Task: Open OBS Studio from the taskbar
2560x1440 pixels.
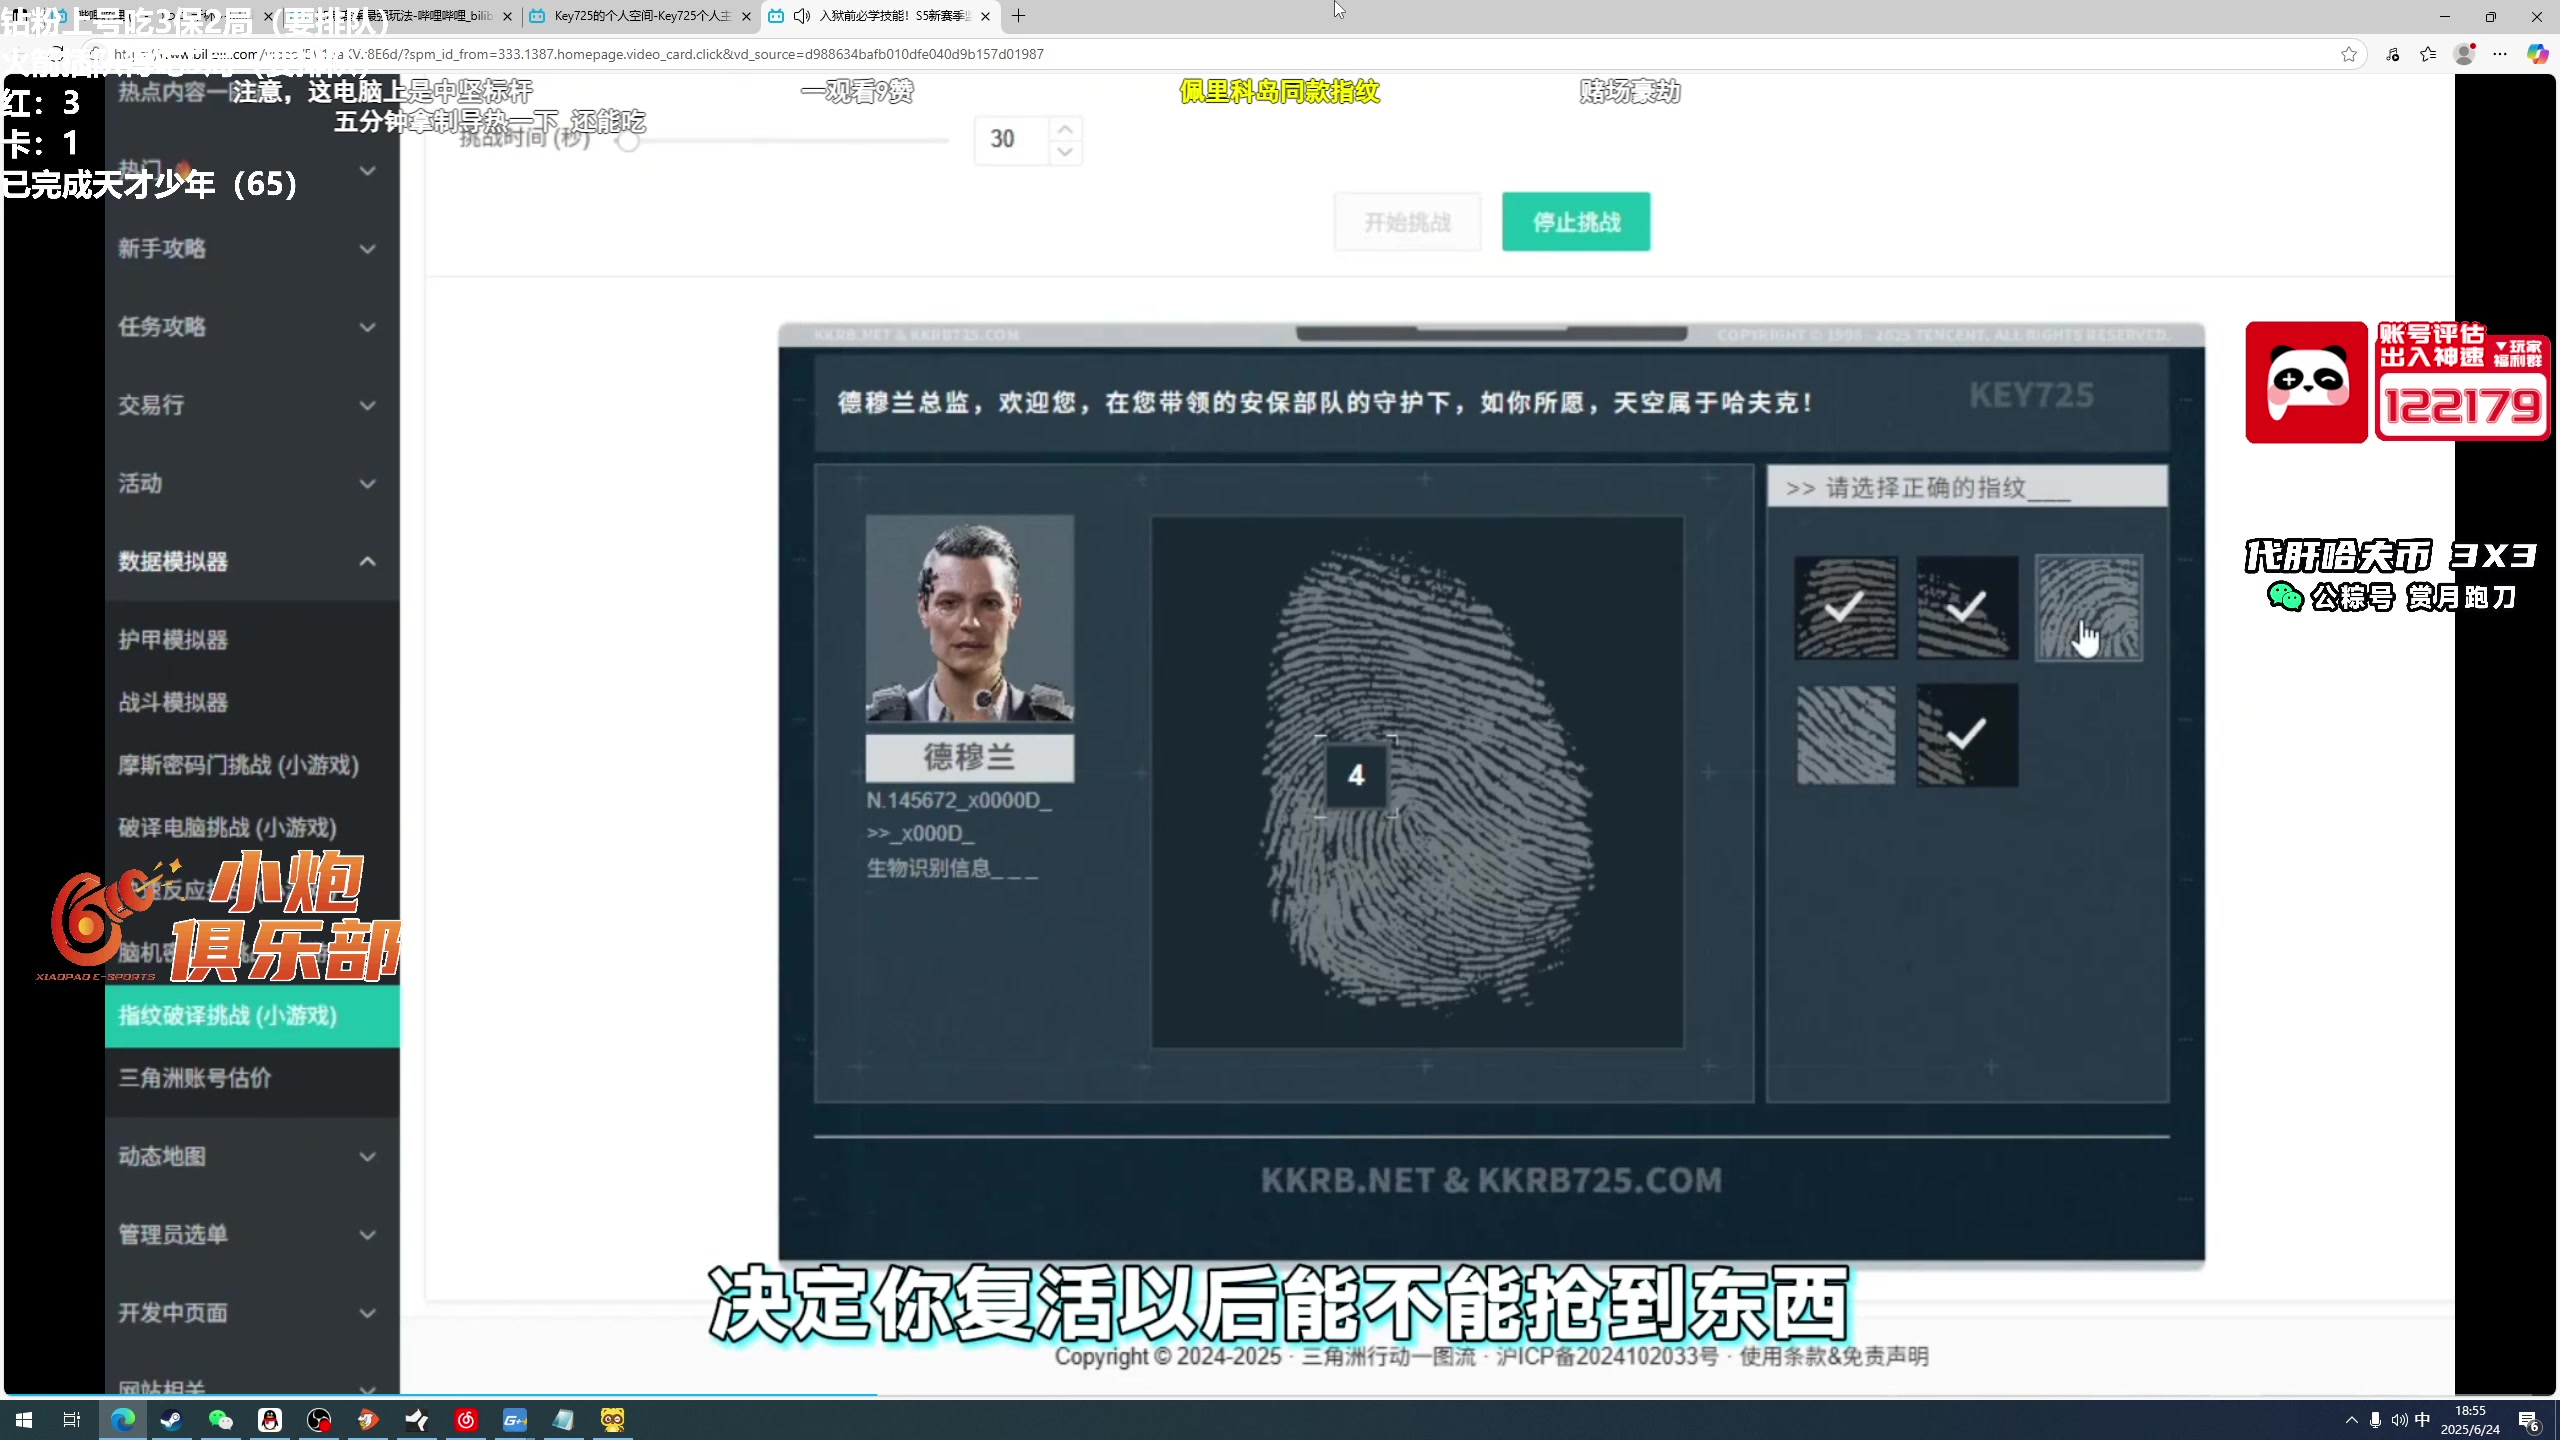Action: point(319,1420)
